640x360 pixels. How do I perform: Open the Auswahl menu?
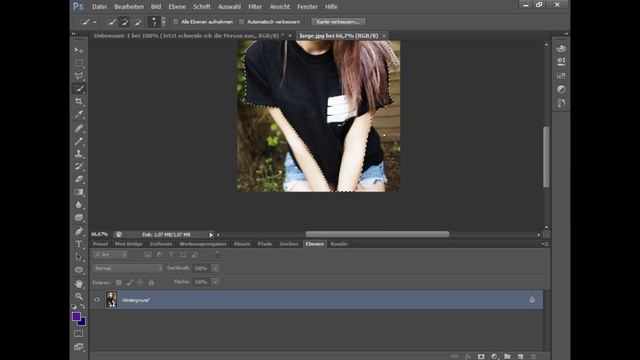(229, 7)
